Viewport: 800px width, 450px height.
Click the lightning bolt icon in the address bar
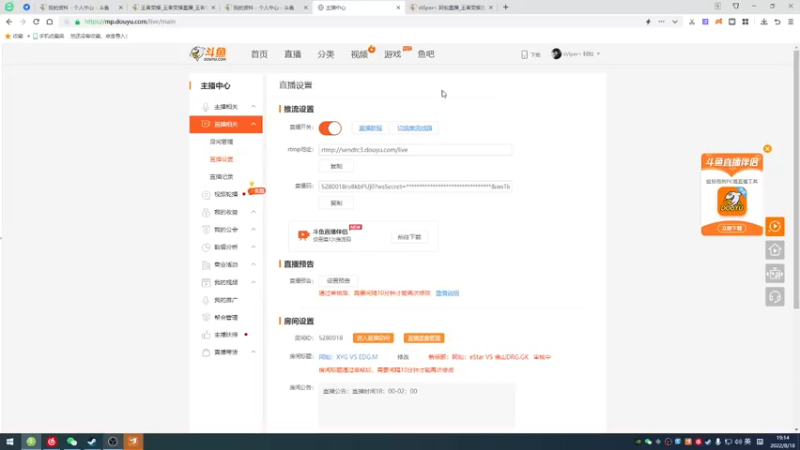click(648, 21)
